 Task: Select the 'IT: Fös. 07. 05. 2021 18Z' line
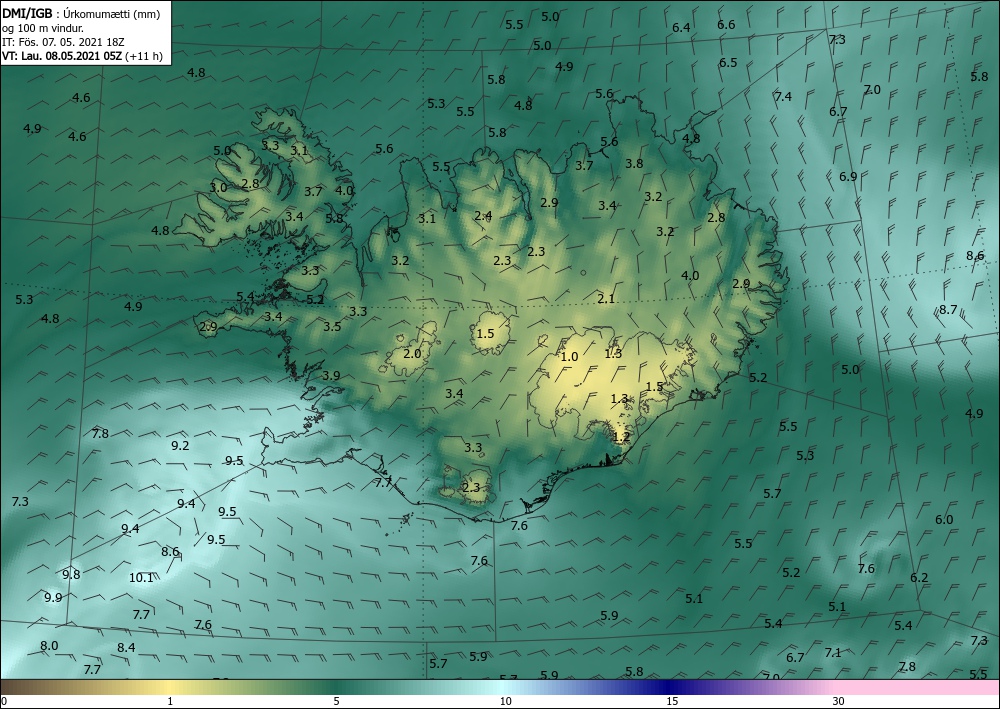click(x=63, y=42)
